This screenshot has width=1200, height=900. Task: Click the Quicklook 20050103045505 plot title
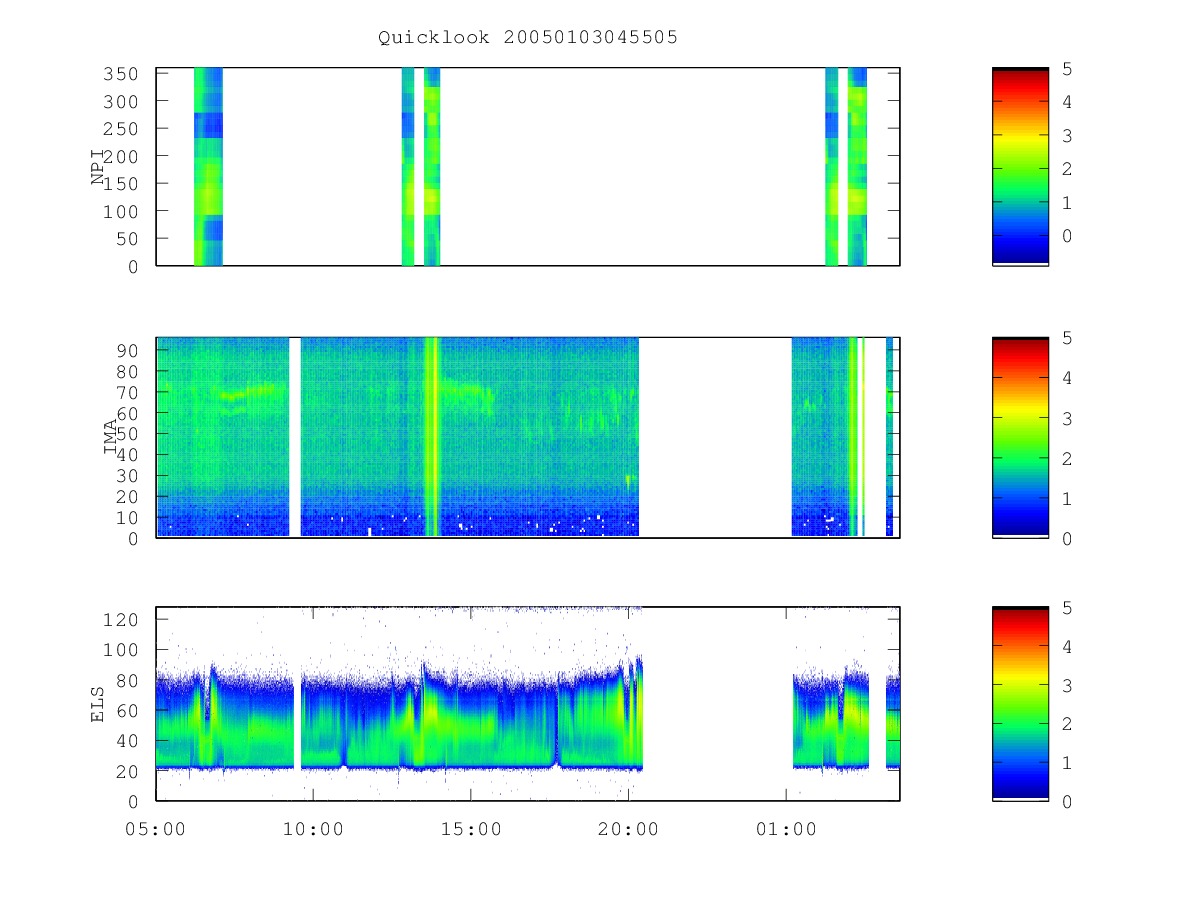point(528,38)
